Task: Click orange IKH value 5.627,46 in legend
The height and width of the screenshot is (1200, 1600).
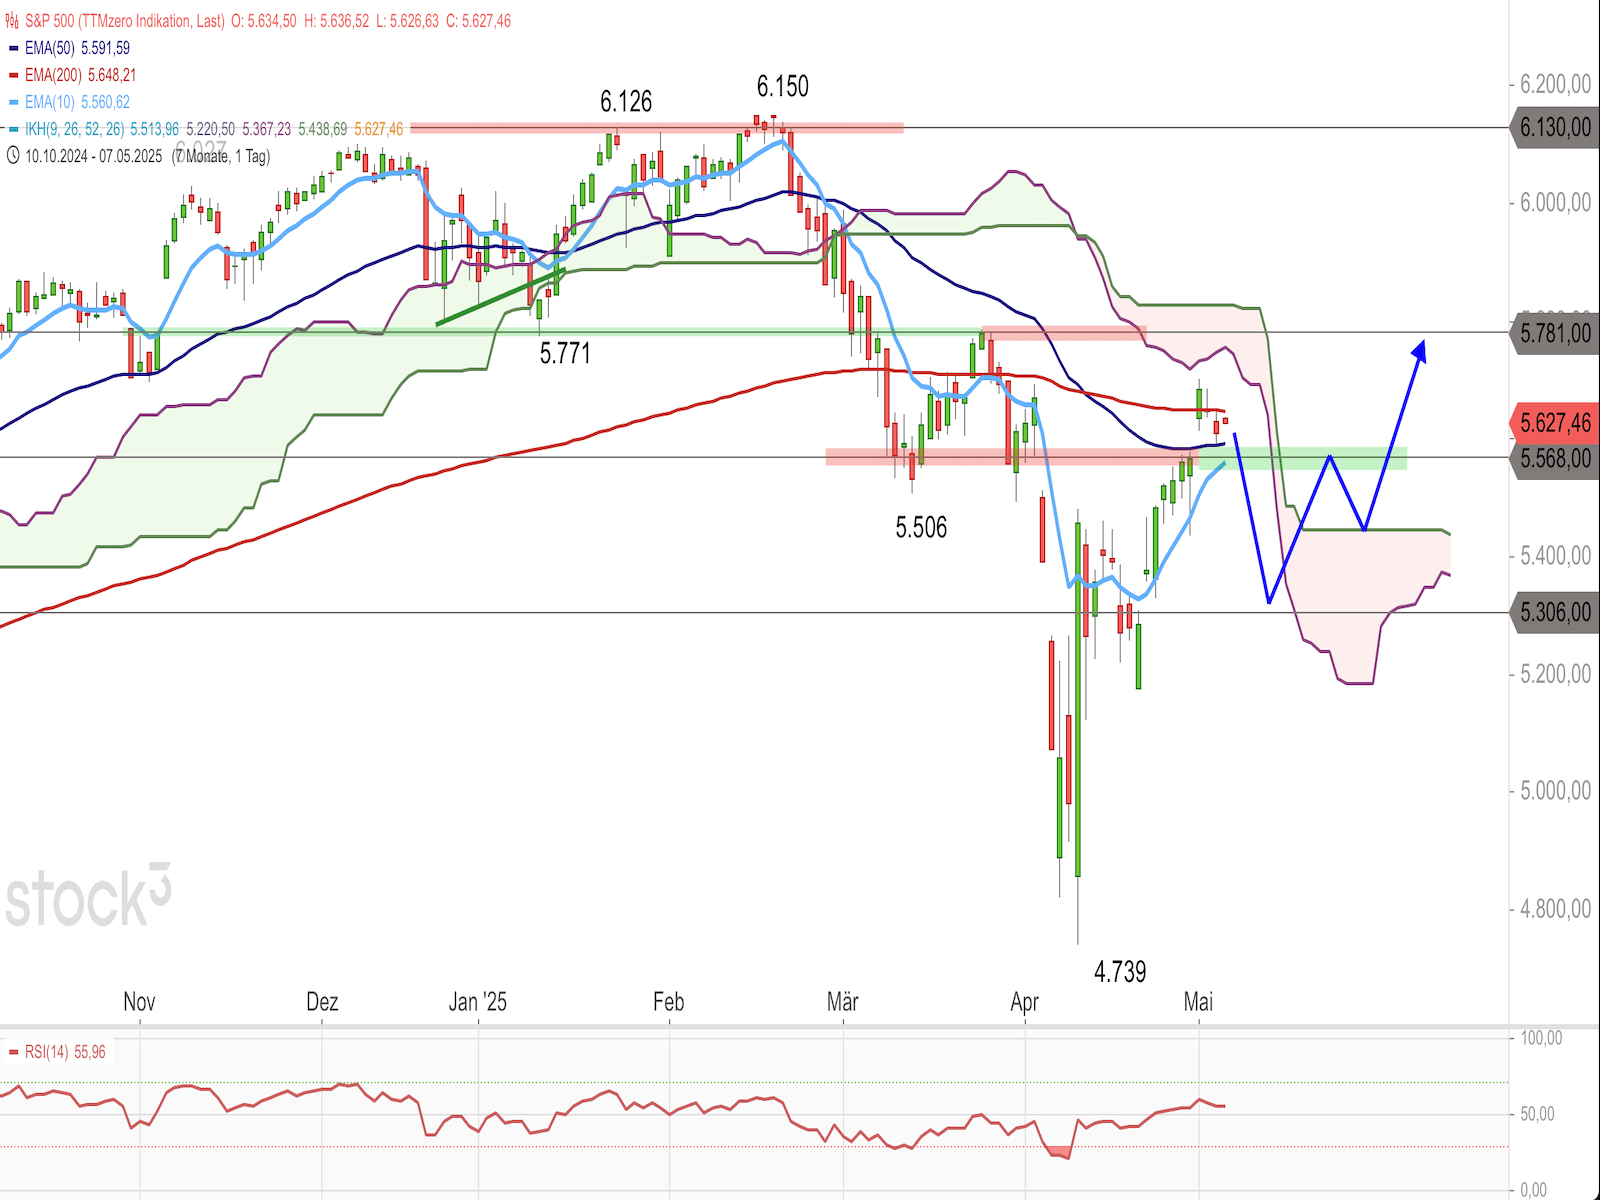Action: point(379,129)
